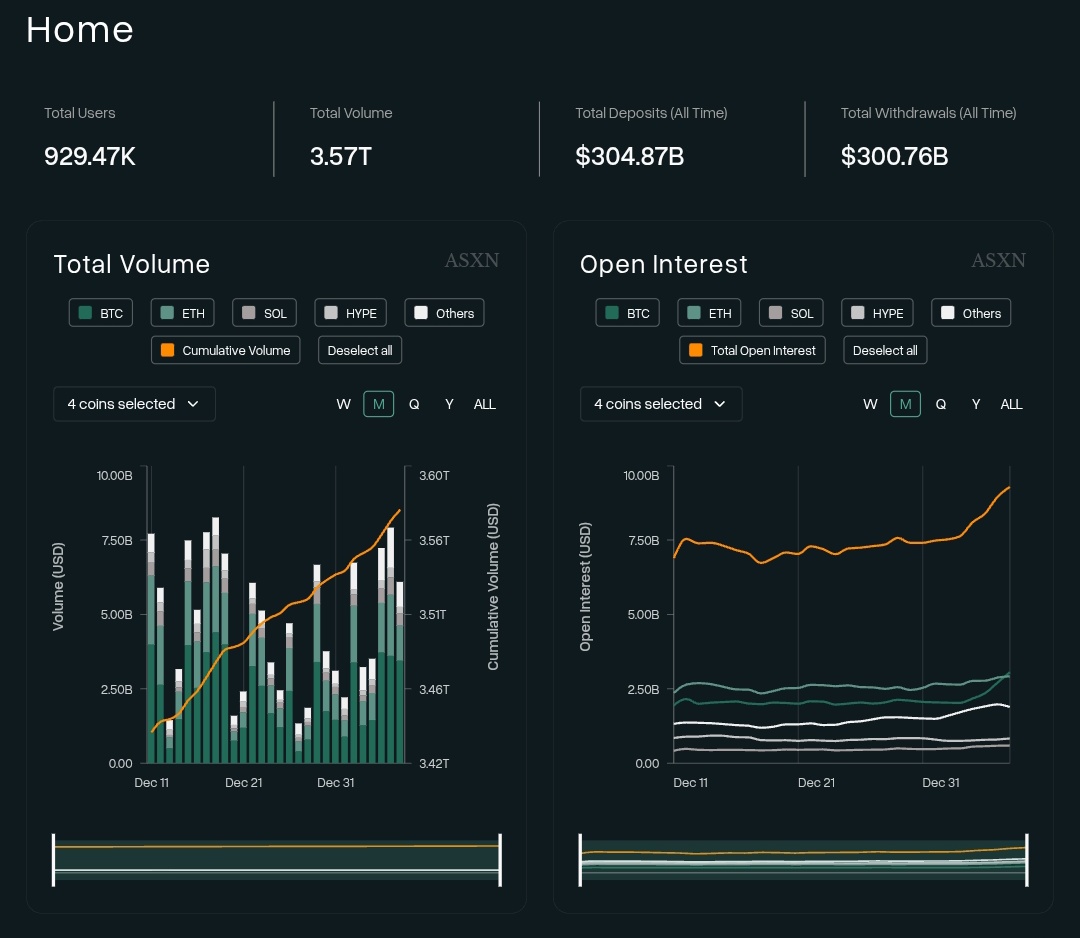This screenshot has height=938, width=1080.
Task: Toggle SOL series in Open Interest legend
Action: [791, 313]
